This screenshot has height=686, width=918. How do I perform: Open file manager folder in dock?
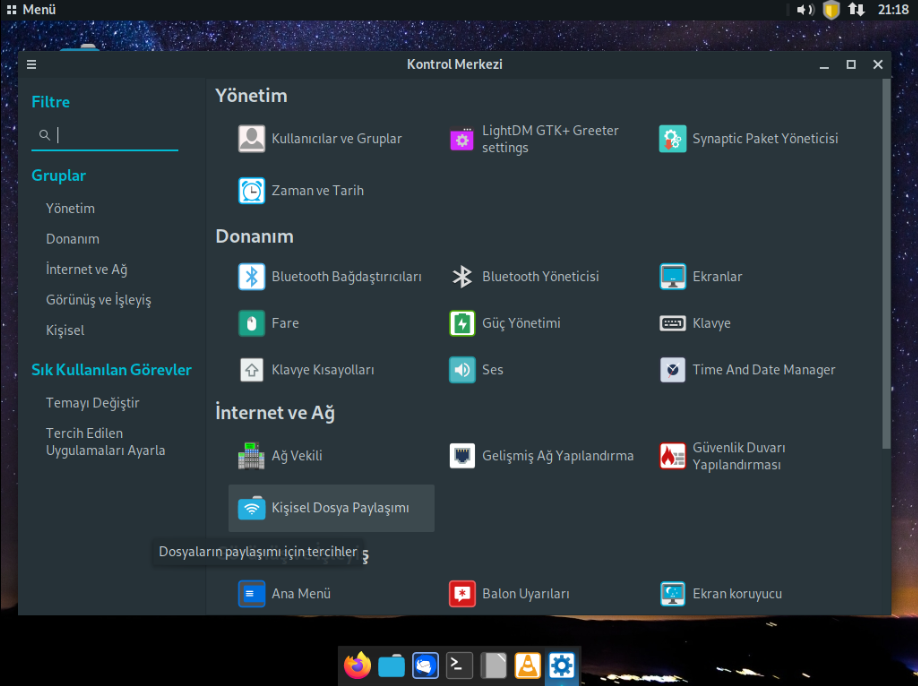click(391, 666)
